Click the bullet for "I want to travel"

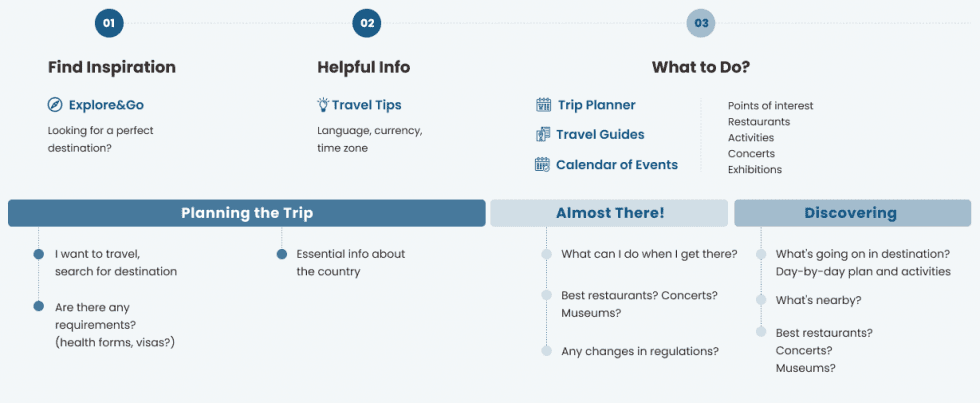(39, 254)
